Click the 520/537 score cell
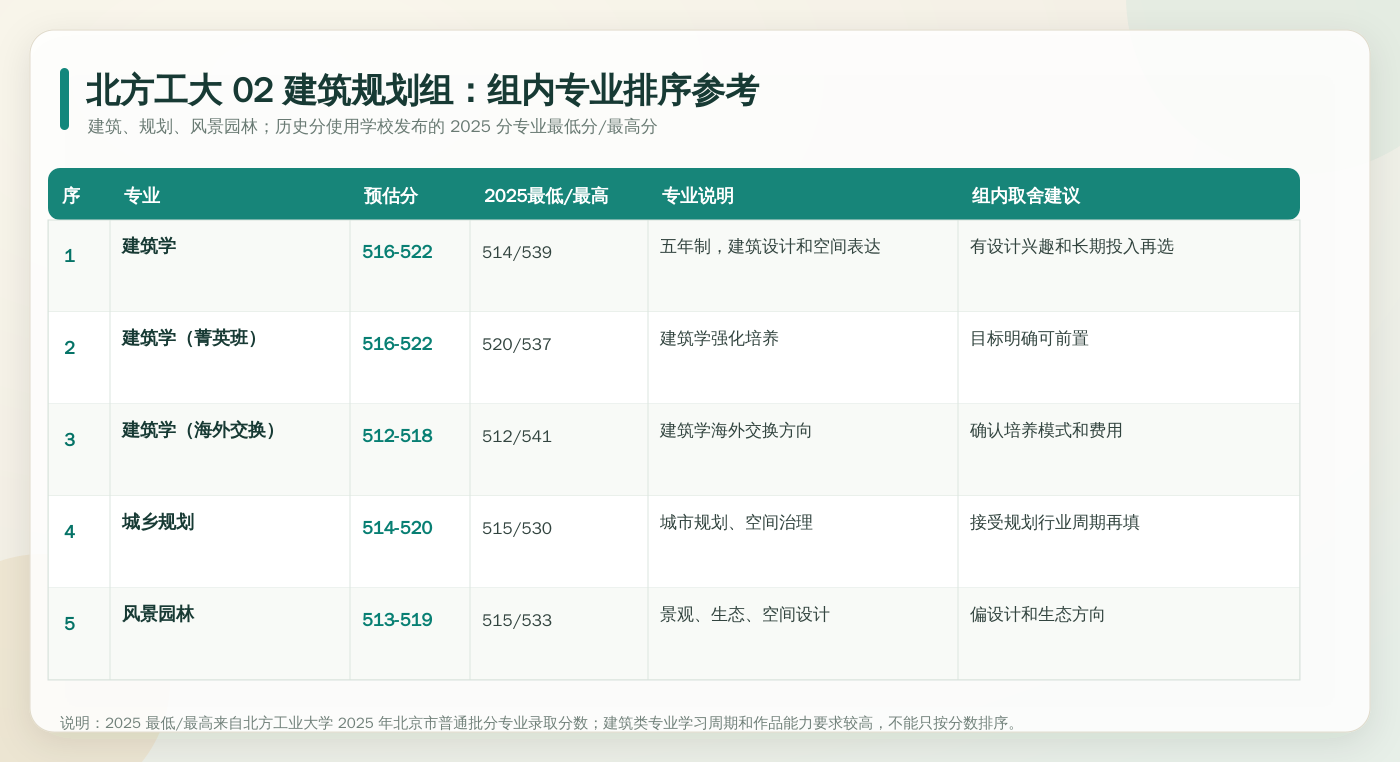The image size is (1400, 762). (517, 344)
